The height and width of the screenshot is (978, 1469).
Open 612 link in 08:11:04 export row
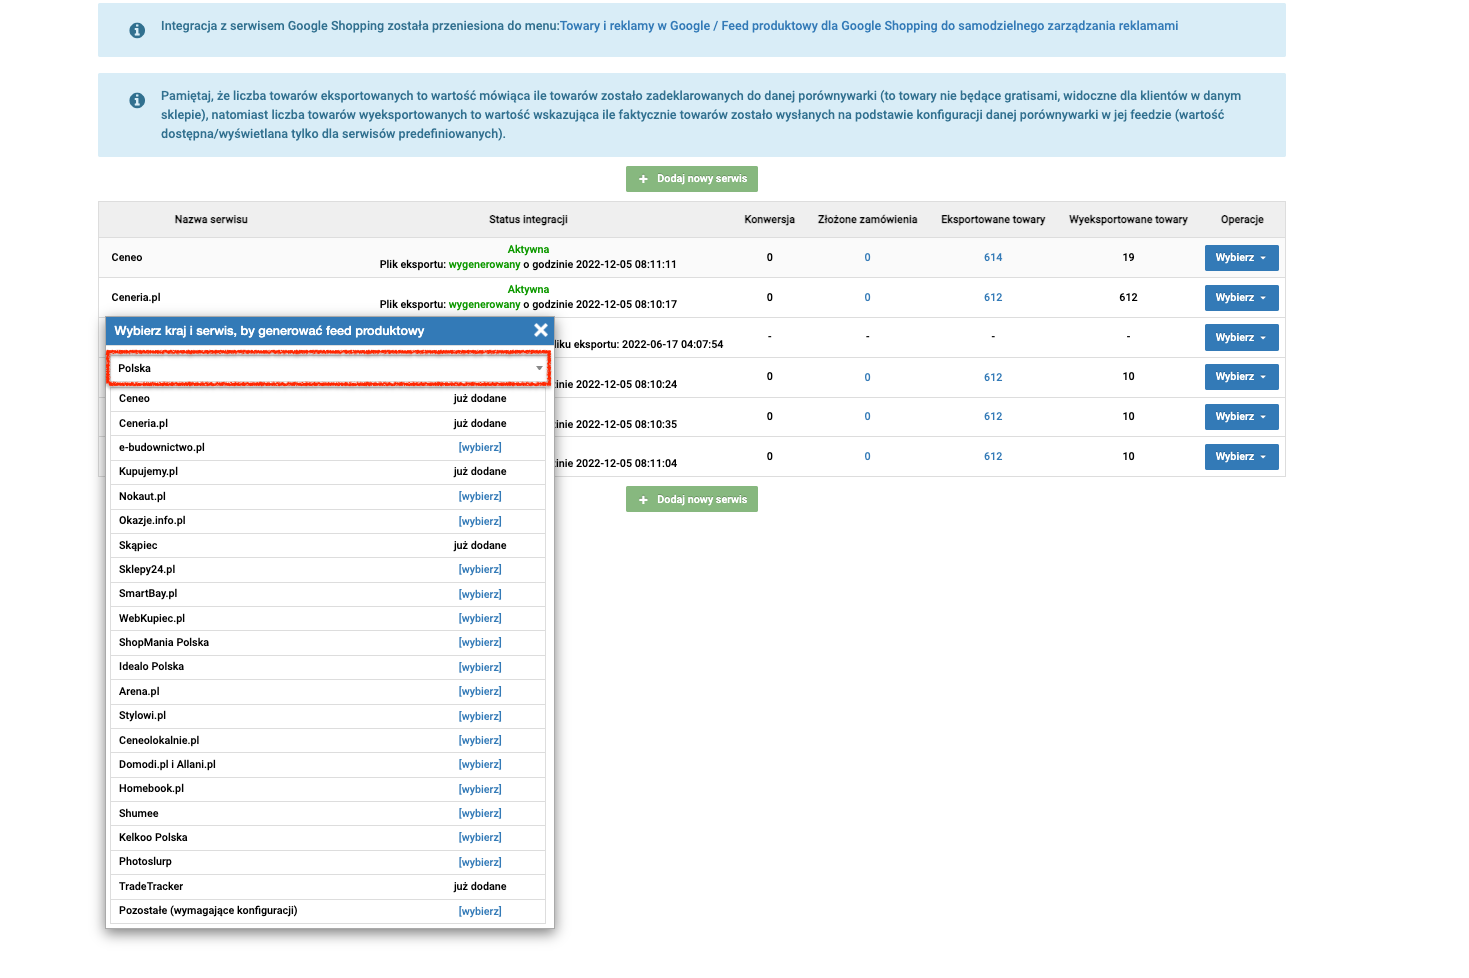tap(993, 456)
